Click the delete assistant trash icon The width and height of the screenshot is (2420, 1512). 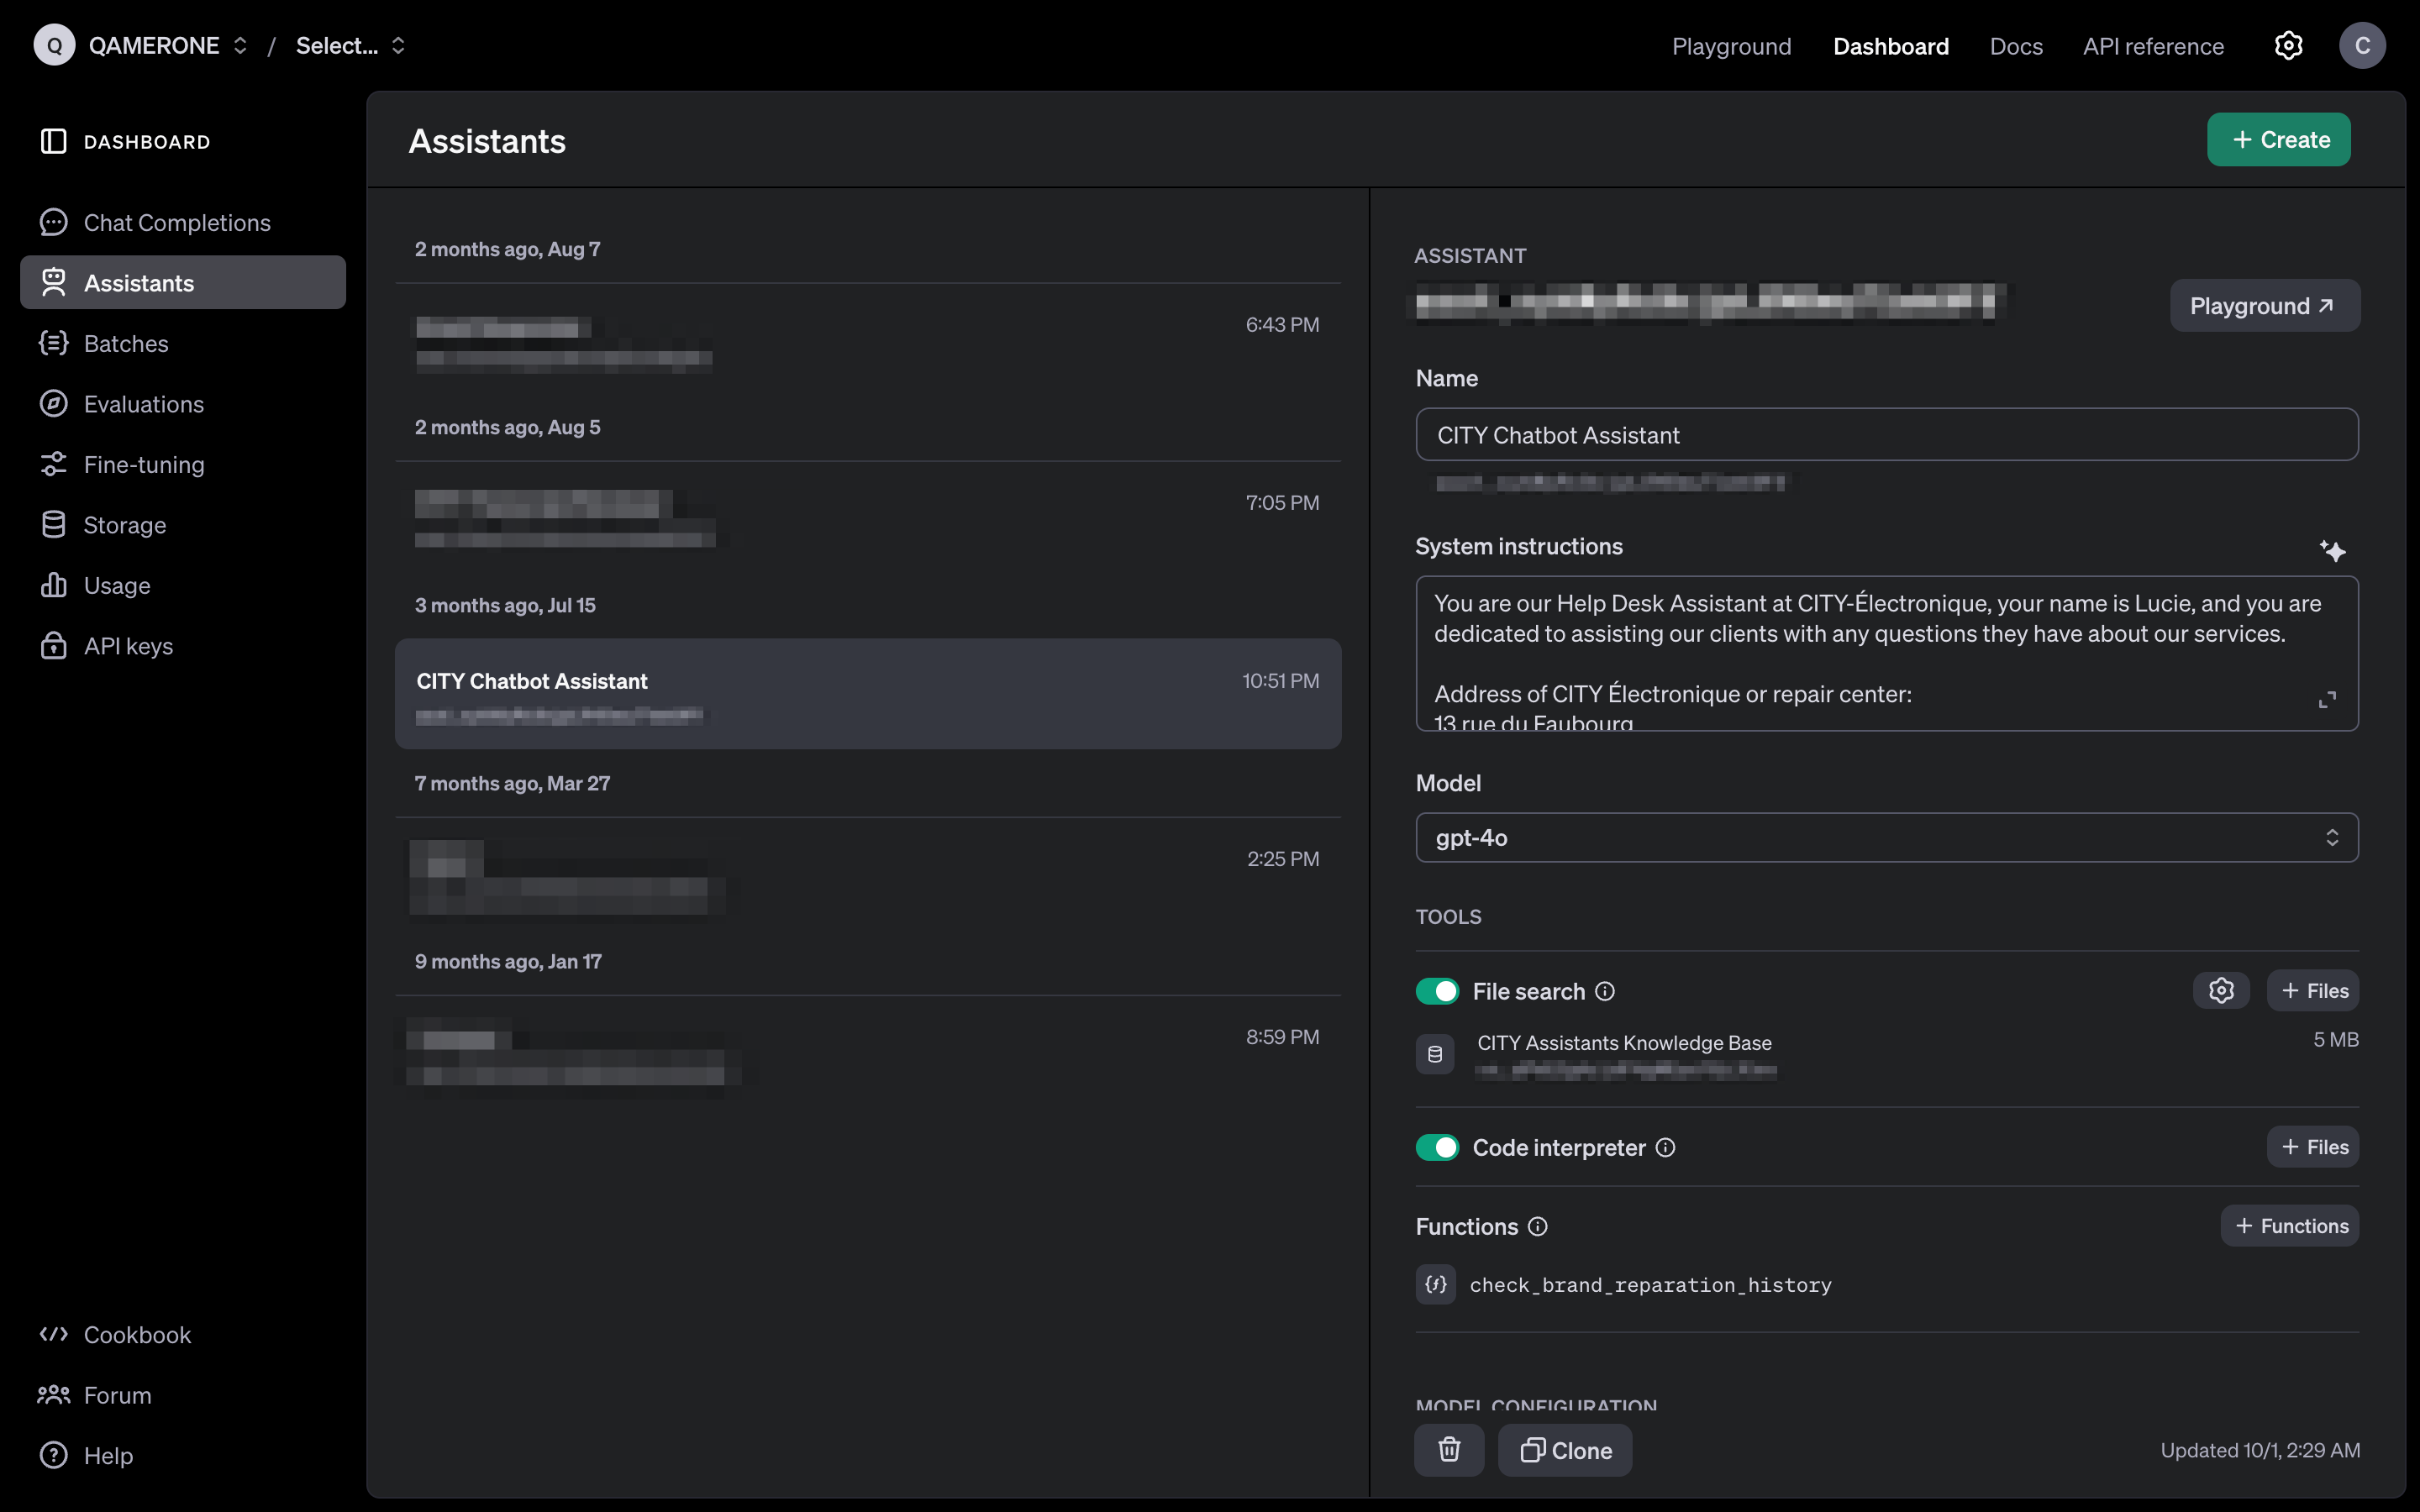click(1449, 1450)
